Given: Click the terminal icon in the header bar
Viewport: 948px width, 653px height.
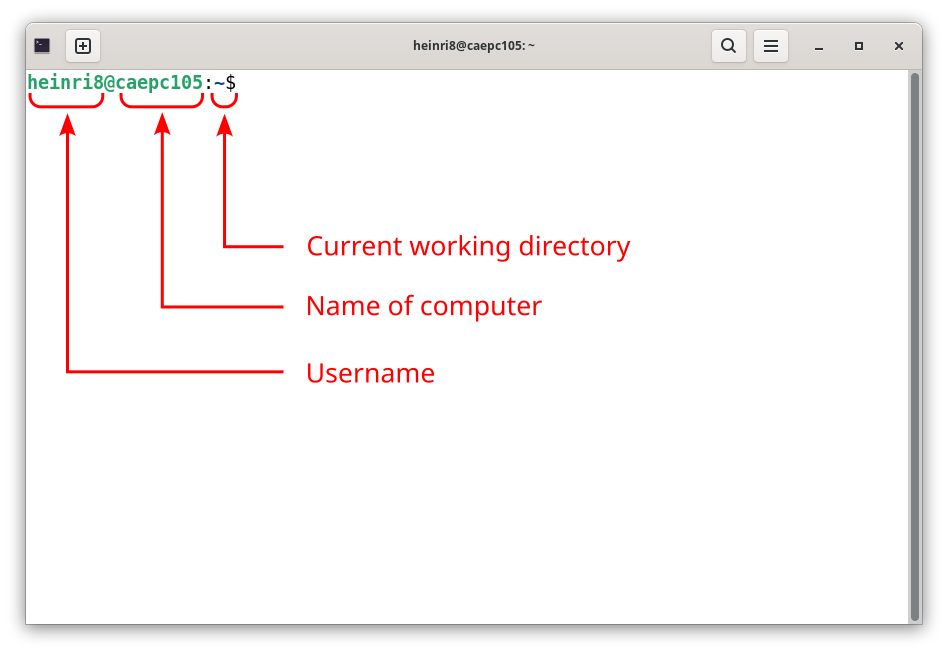Looking at the screenshot, I should [x=42, y=46].
